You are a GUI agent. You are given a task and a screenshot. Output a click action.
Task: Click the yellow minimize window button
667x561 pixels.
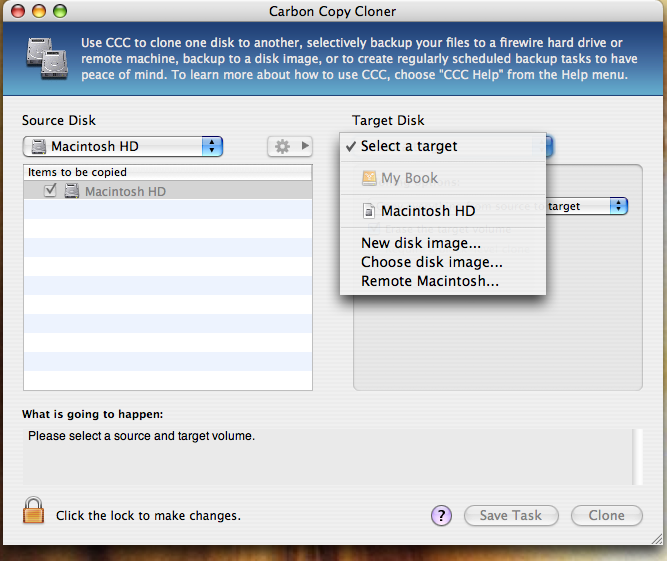click(39, 11)
